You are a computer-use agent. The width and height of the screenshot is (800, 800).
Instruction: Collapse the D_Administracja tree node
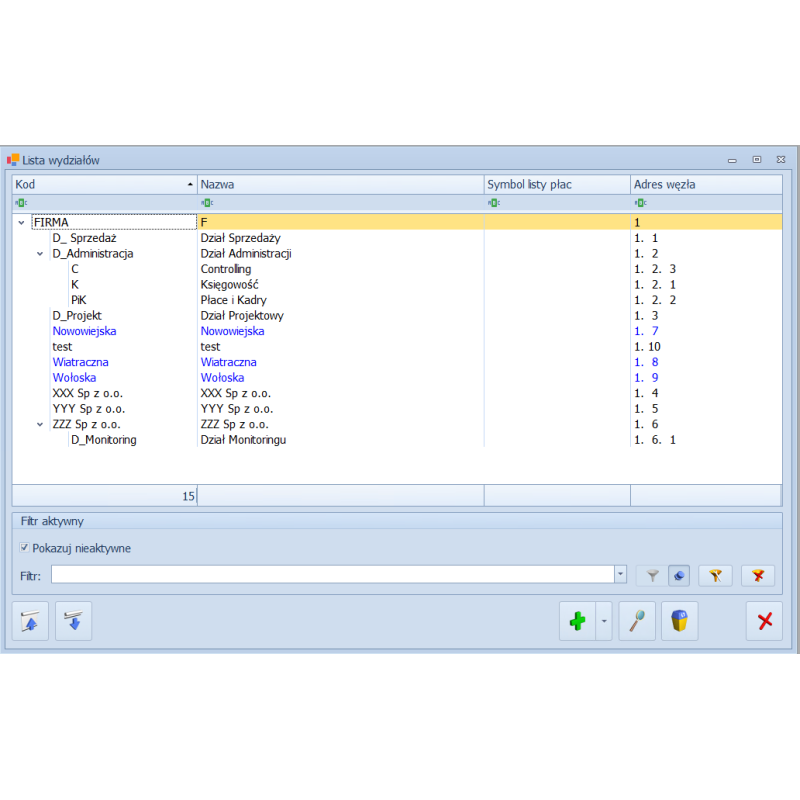[x=40, y=254]
